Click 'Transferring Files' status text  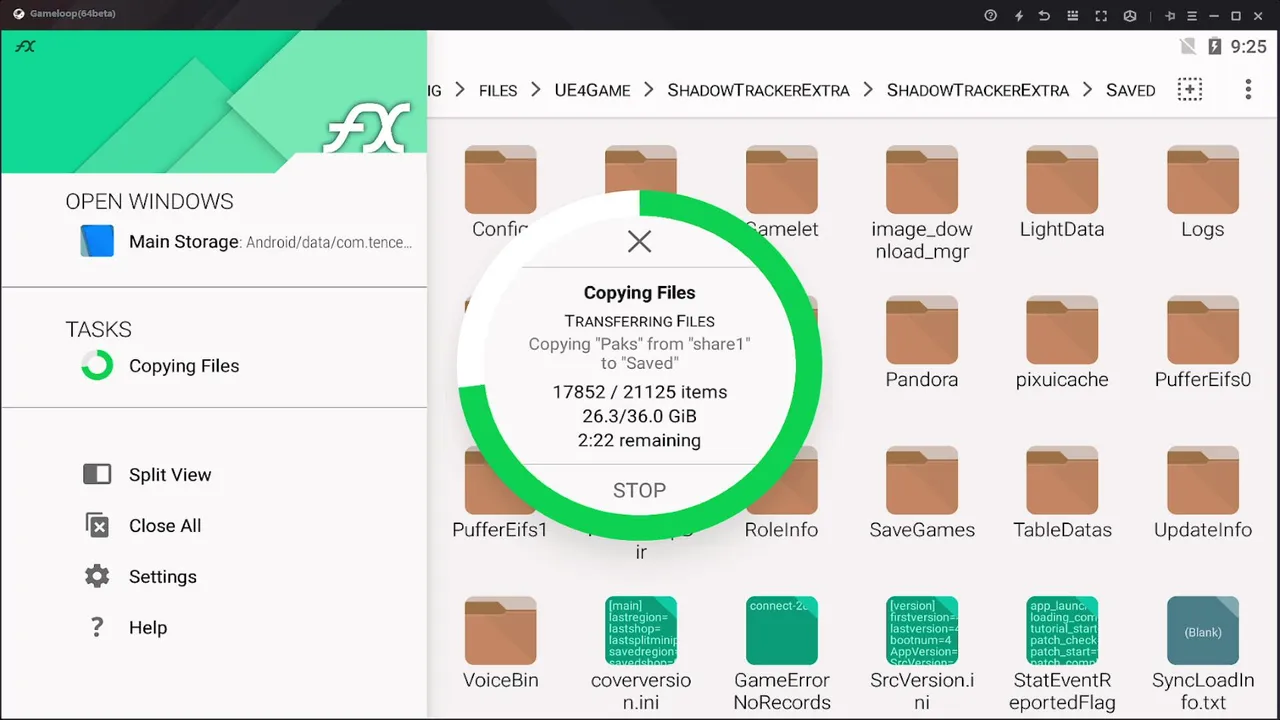639,321
